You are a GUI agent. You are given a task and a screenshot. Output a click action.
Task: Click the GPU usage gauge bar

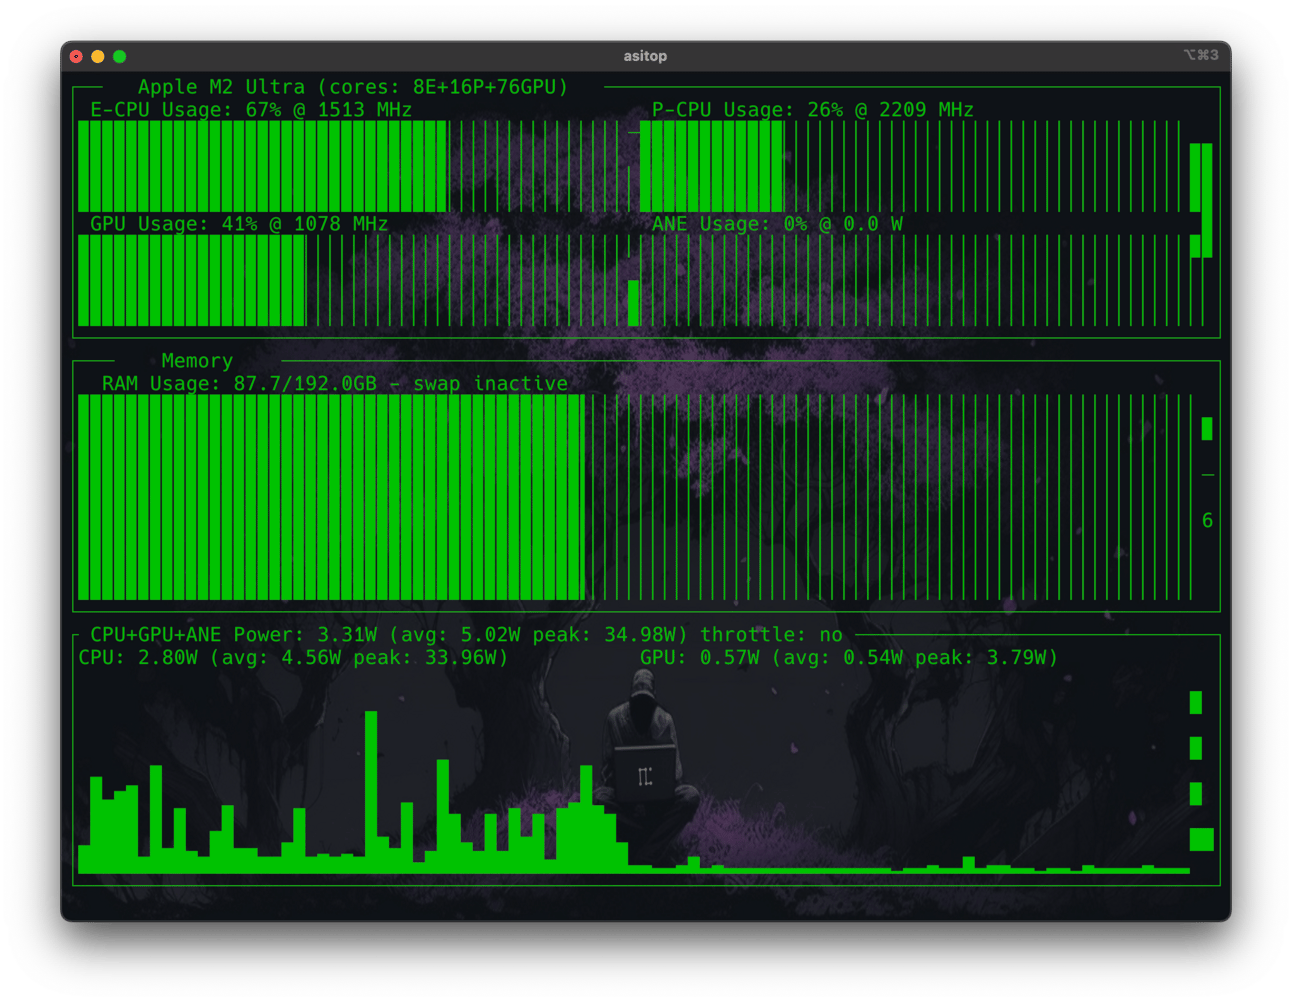pyautogui.click(x=354, y=281)
